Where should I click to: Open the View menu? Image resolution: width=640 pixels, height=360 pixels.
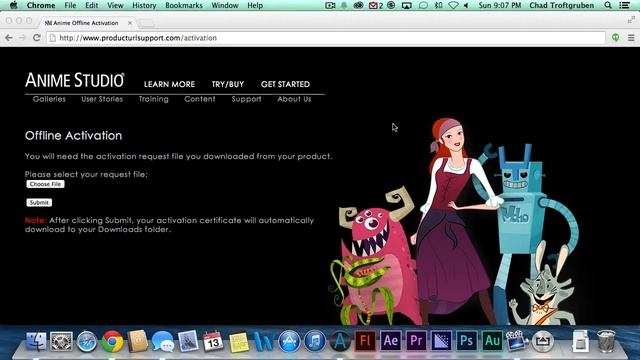[x=115, y=5]
